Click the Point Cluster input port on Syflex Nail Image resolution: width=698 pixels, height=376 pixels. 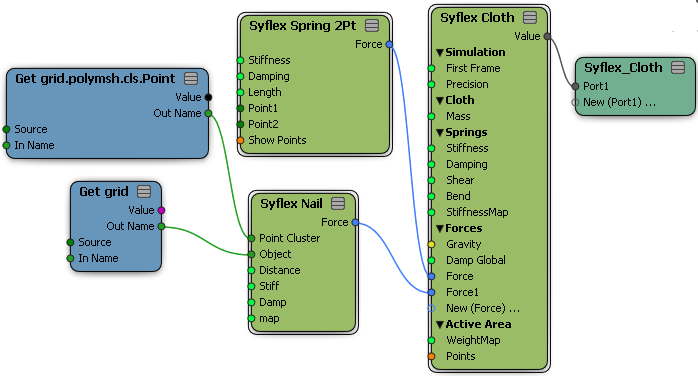pyautogui.click(x=252, y=239)
